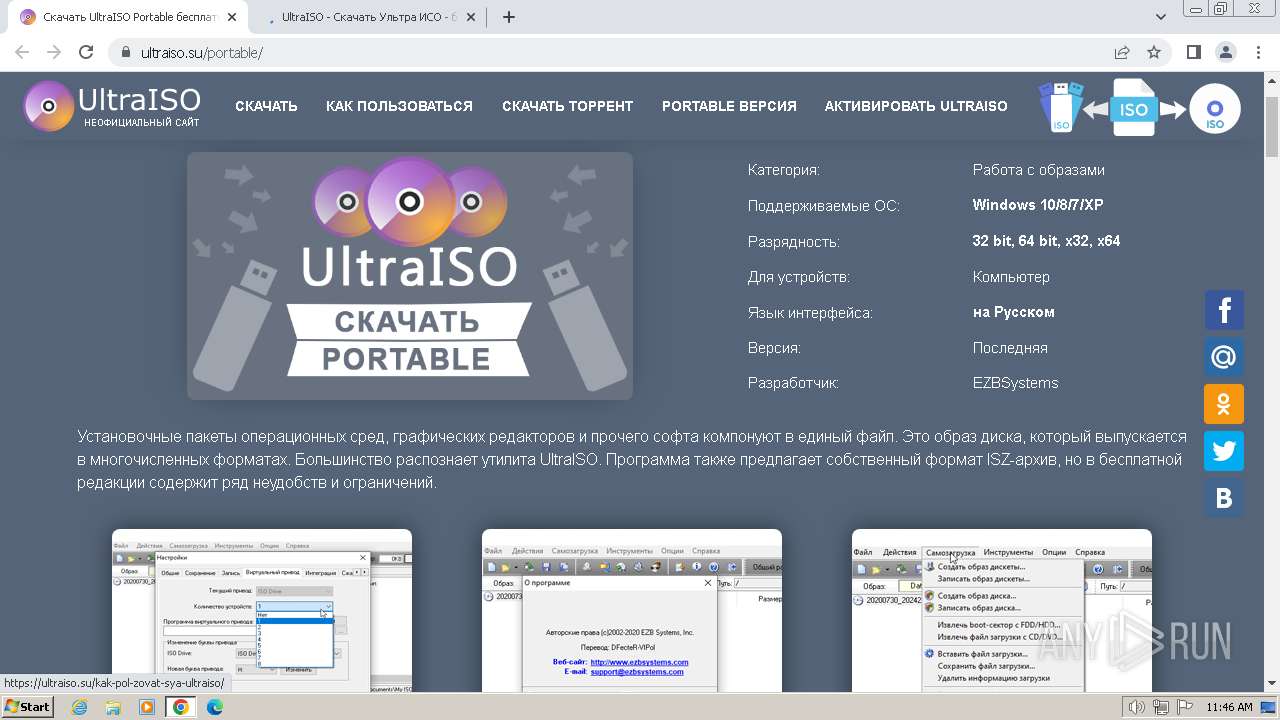The height and width of the screenshot is (720, 1280).
Task: Close the second UltraISO tab
Action: [472, 17]
